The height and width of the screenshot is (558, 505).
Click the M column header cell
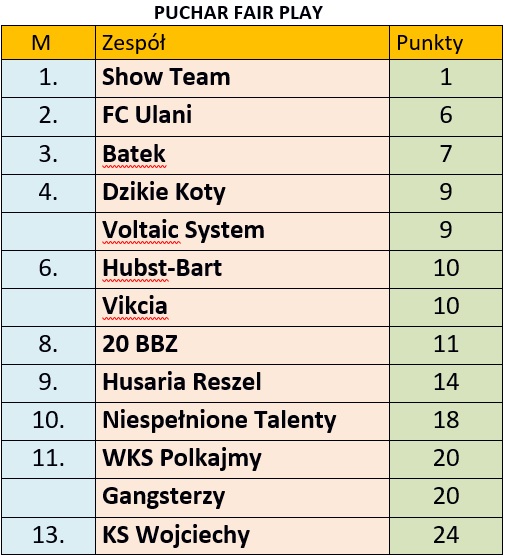[x=48, y=43]
